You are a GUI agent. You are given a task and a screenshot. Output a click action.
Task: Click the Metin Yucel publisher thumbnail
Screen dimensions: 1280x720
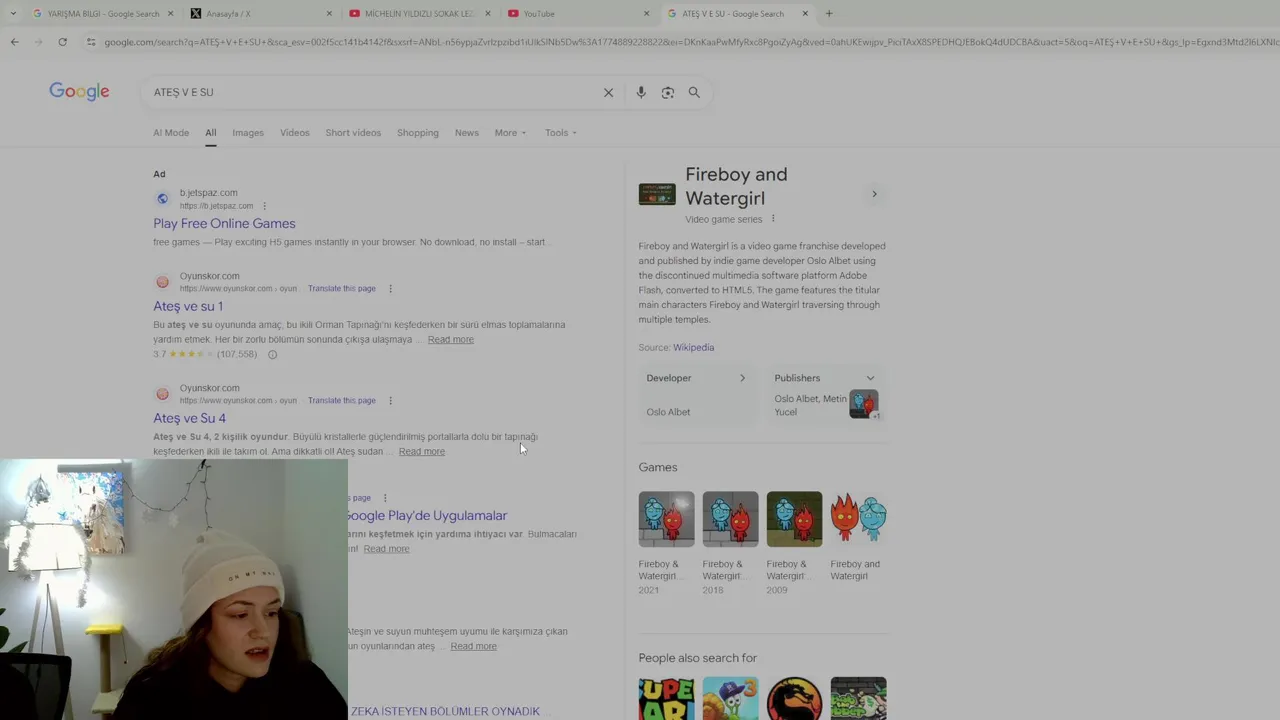[864, 404]
